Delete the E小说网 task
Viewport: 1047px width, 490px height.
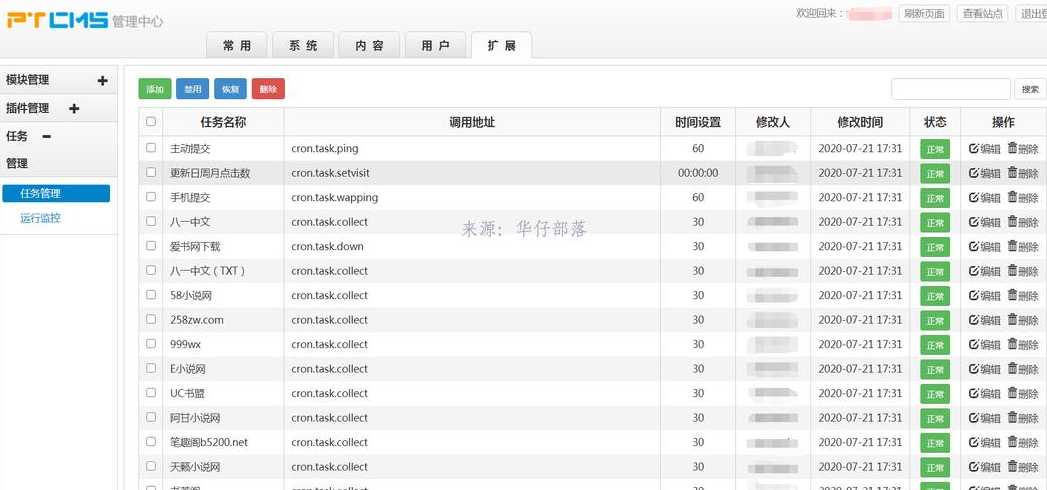pos(1023,369)
